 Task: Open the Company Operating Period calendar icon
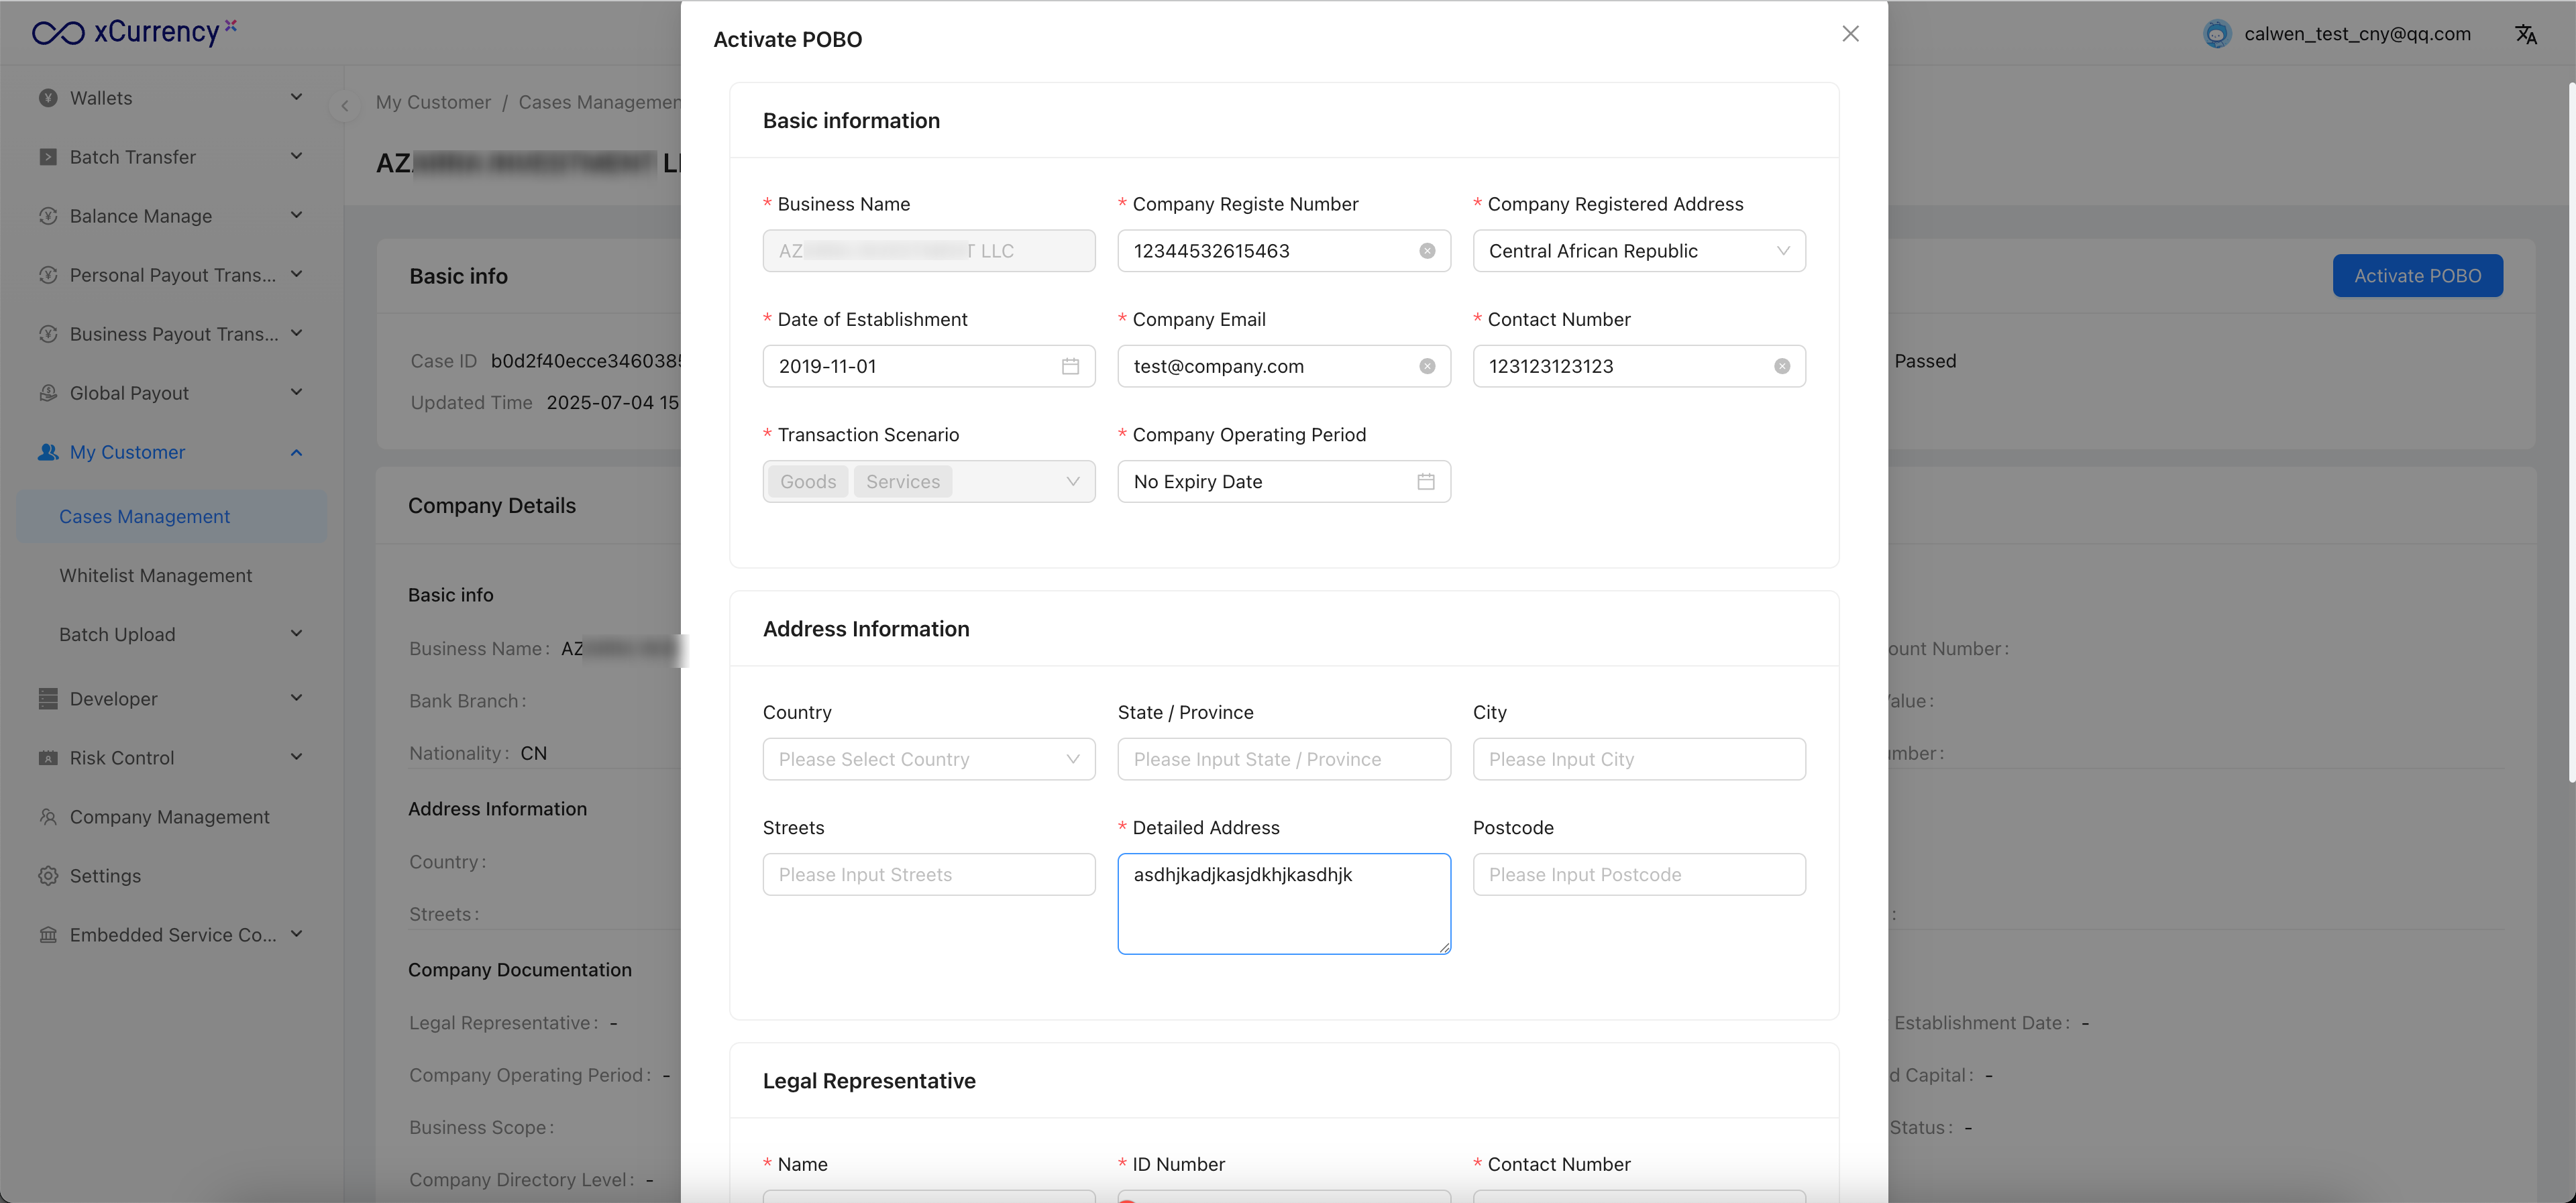(1425, 482)
